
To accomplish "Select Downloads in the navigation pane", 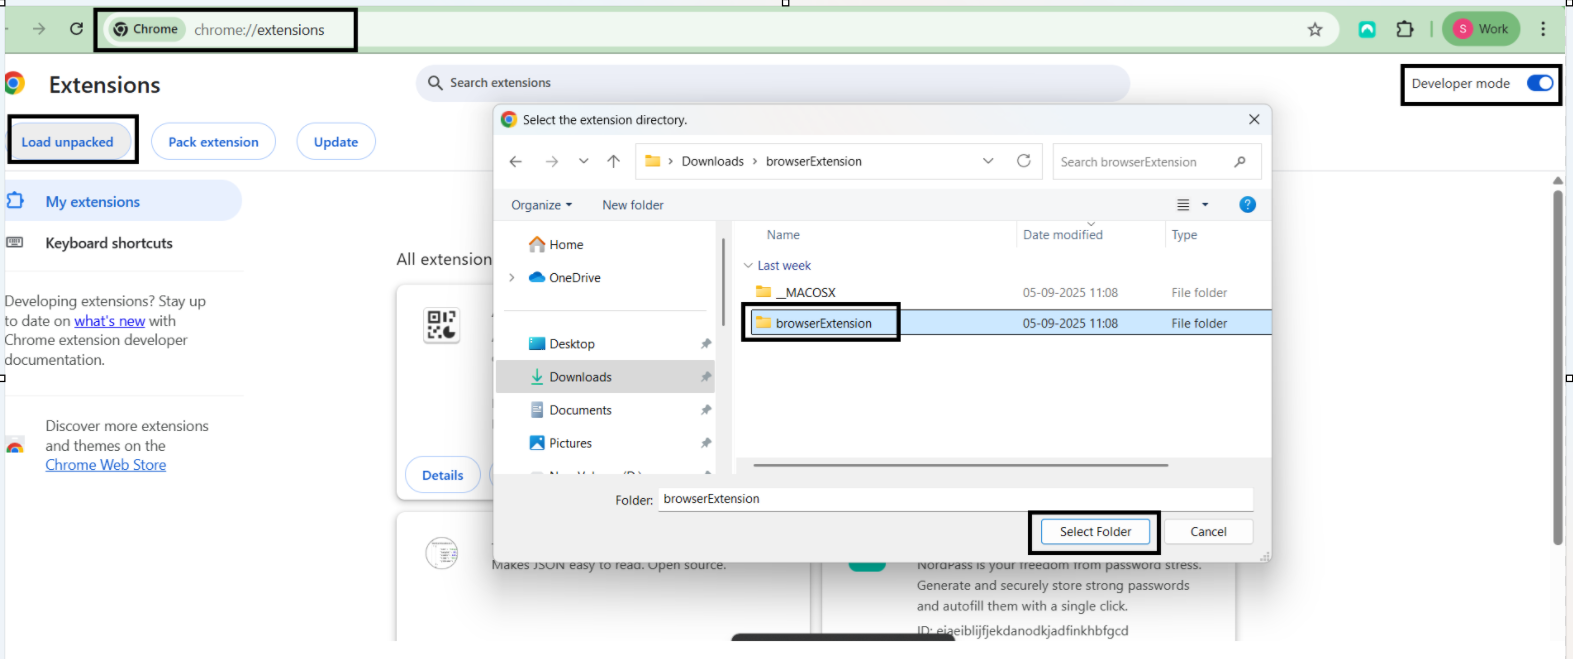I will 580,377.
